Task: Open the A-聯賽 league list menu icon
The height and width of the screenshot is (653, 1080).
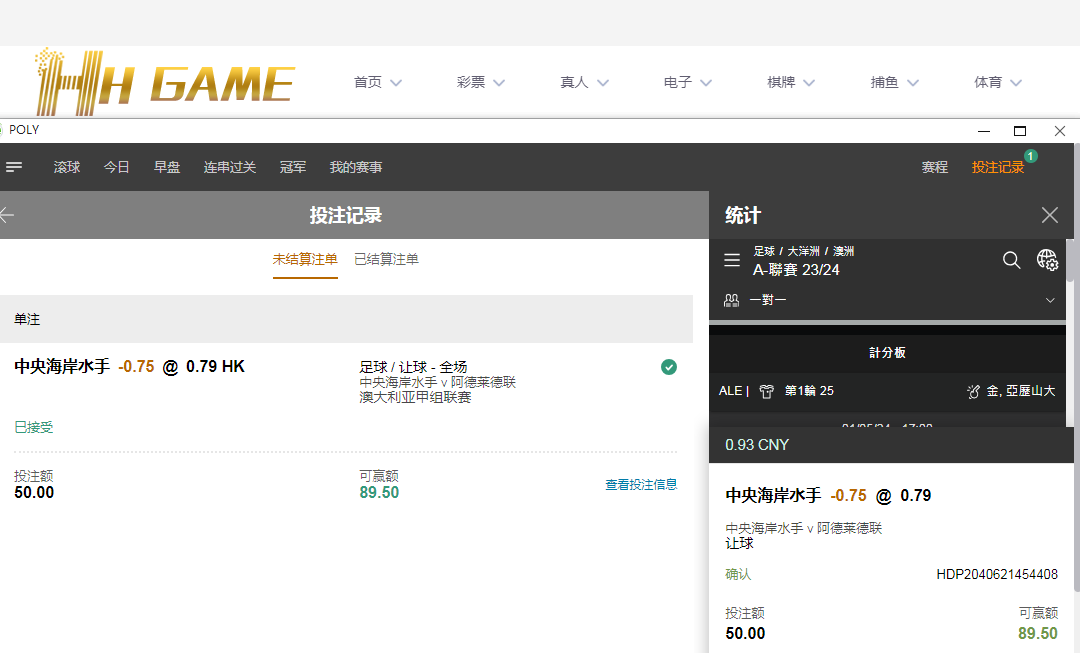Action: (x=732, y=260)
